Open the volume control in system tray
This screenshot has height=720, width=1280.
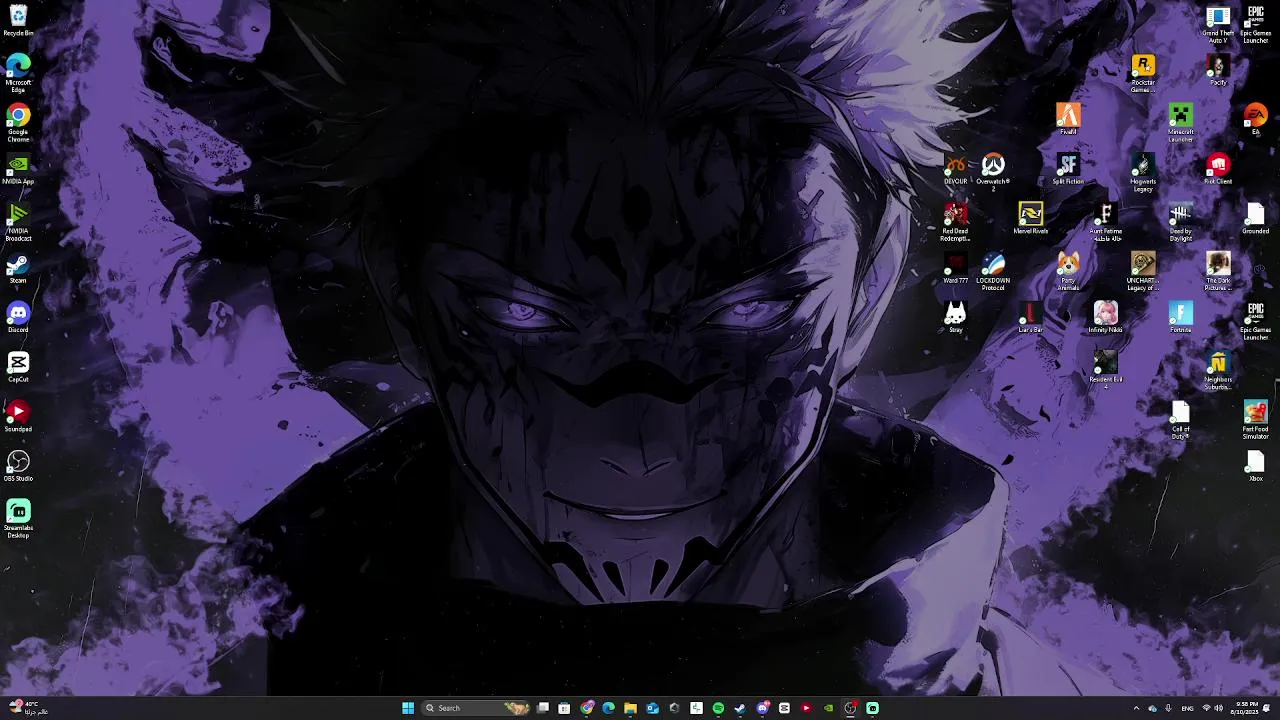click(1219, 708)
